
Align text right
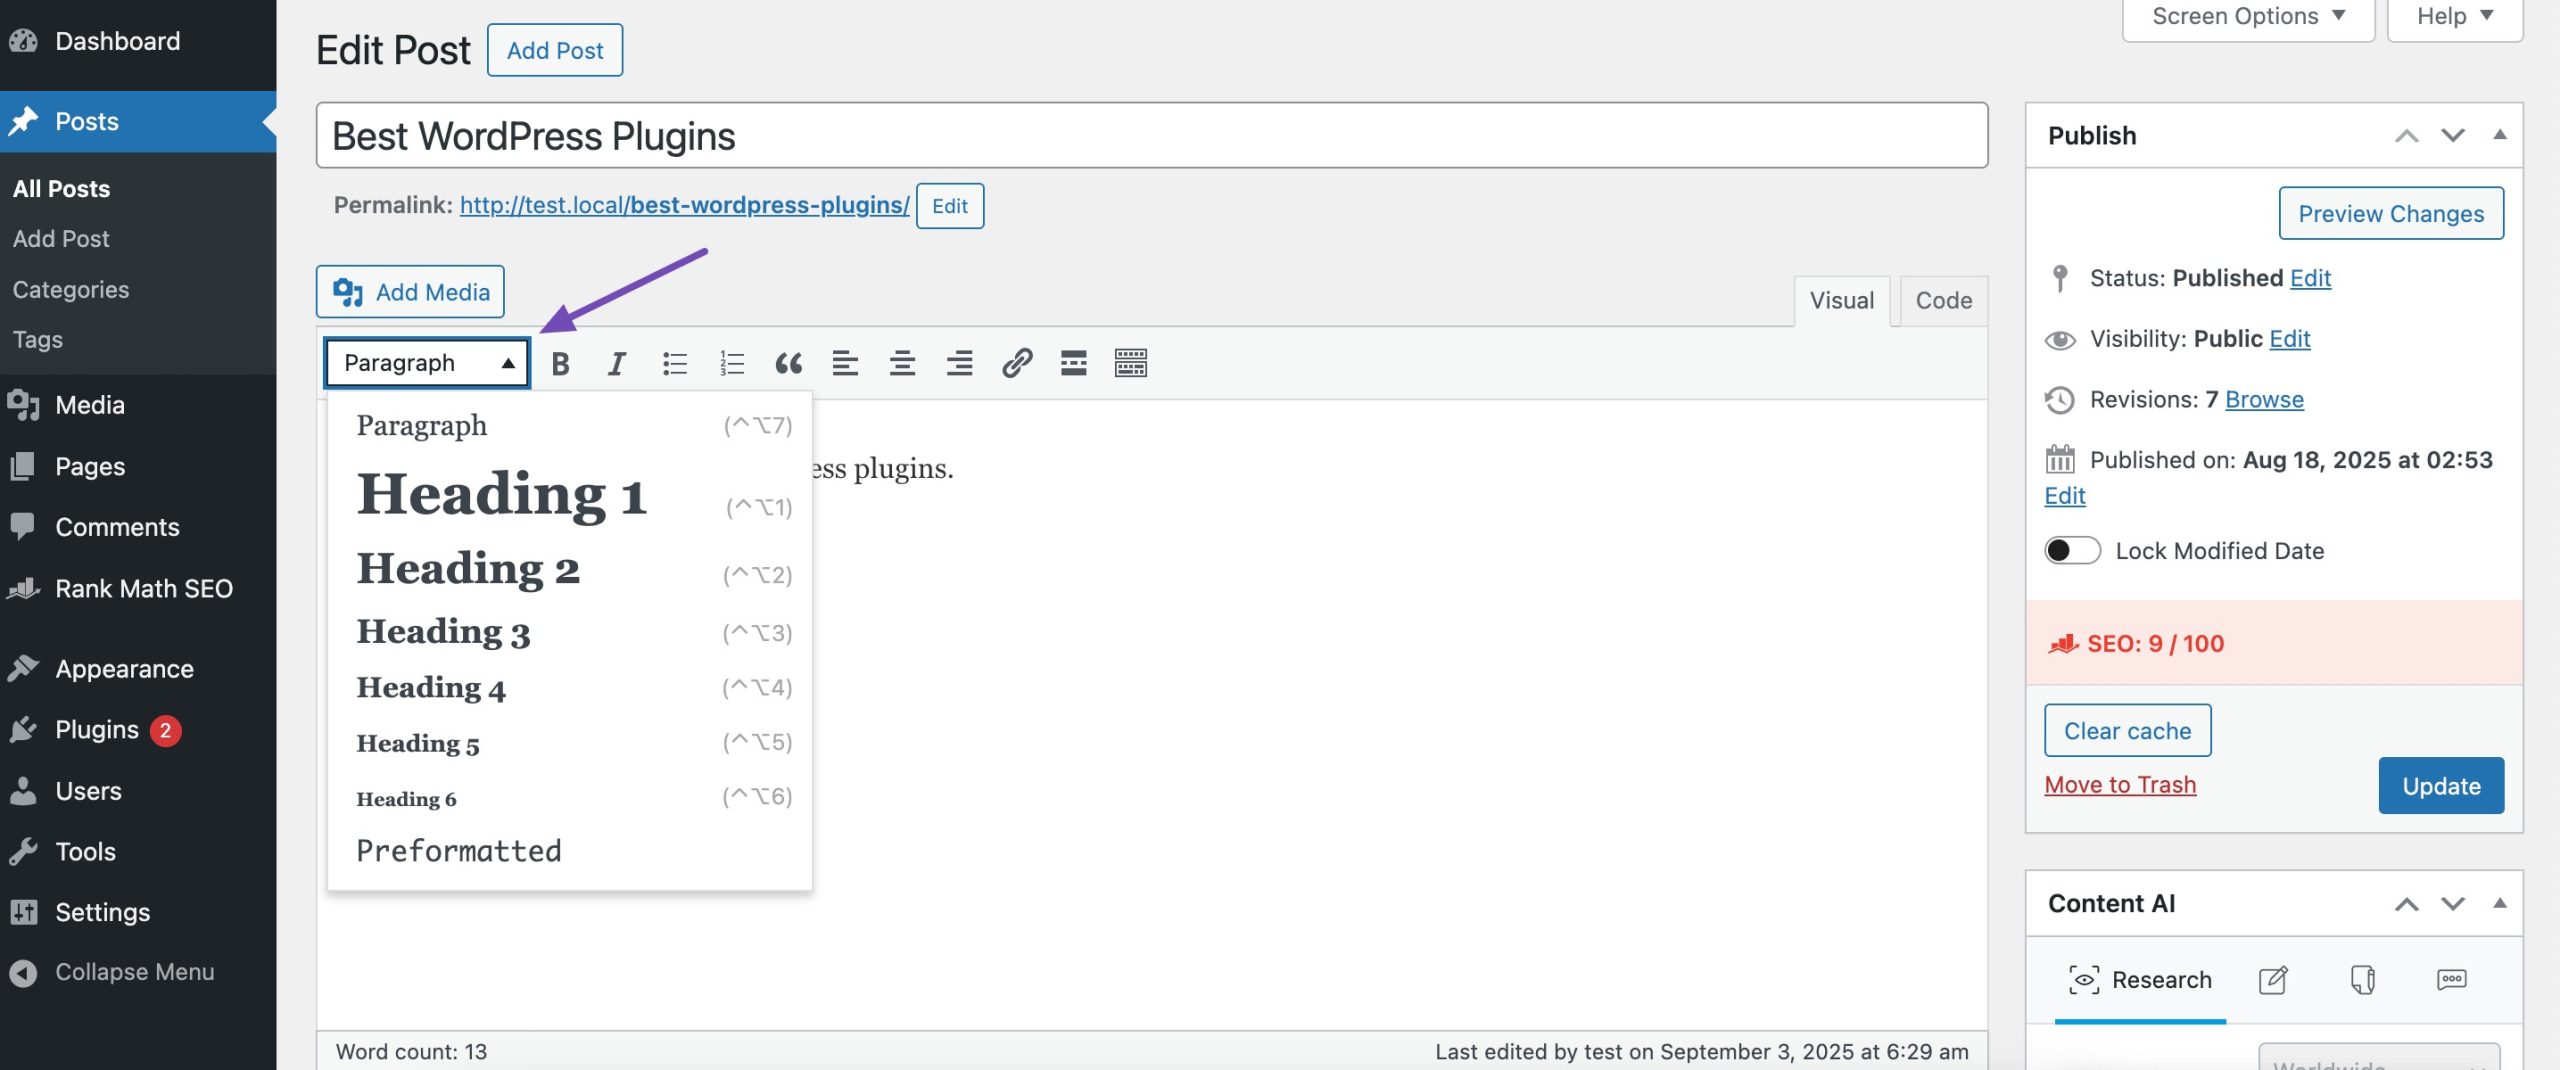click(960, 363)
